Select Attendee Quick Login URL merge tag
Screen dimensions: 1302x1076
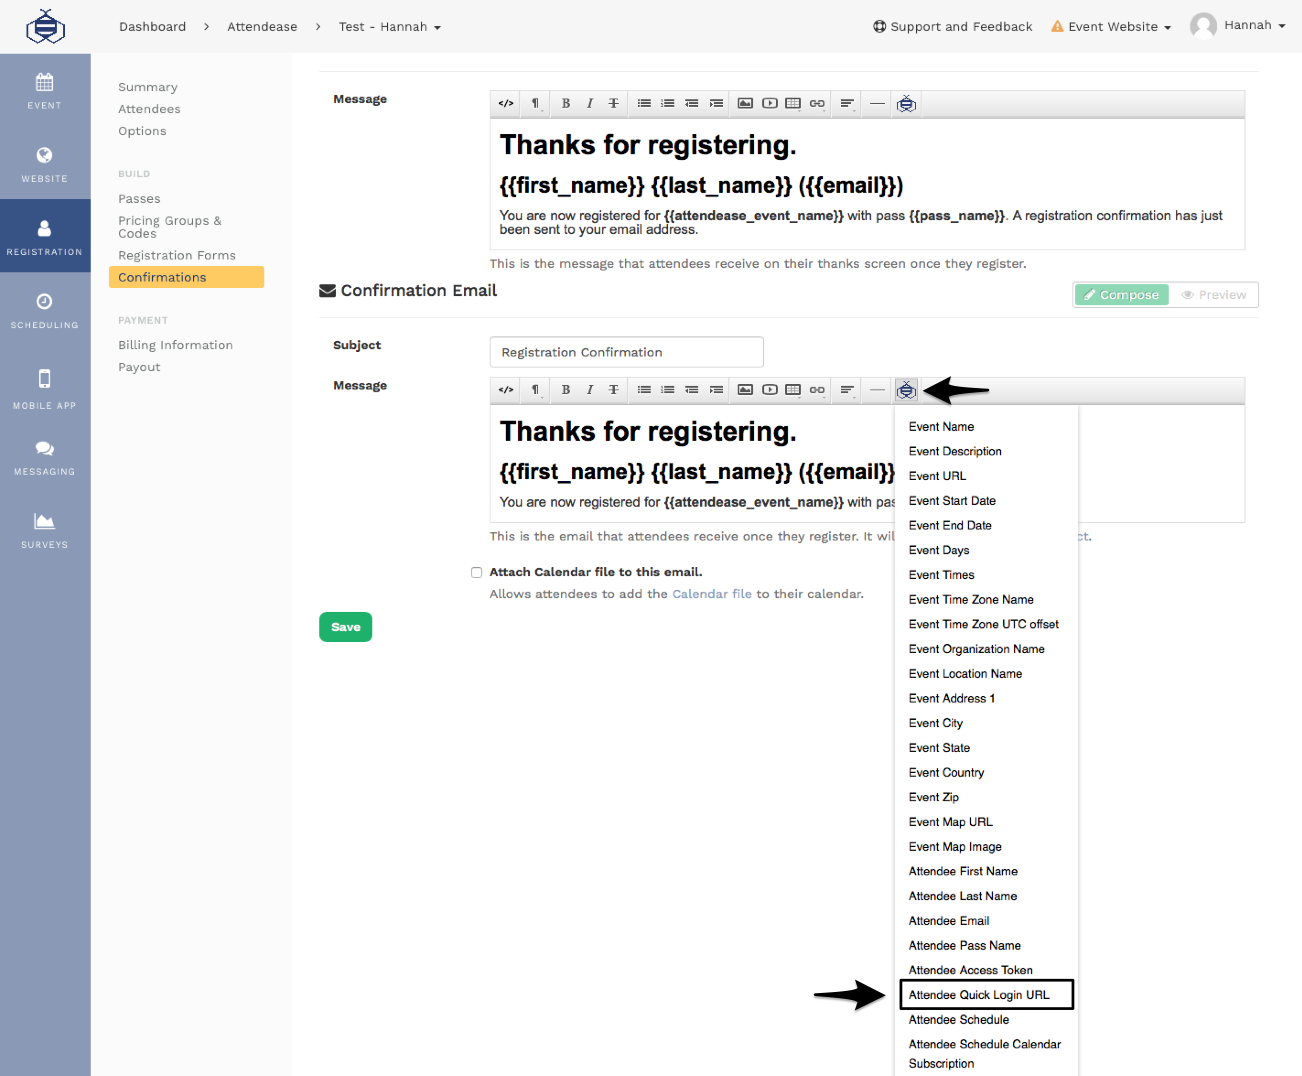[x=986, y=994]
